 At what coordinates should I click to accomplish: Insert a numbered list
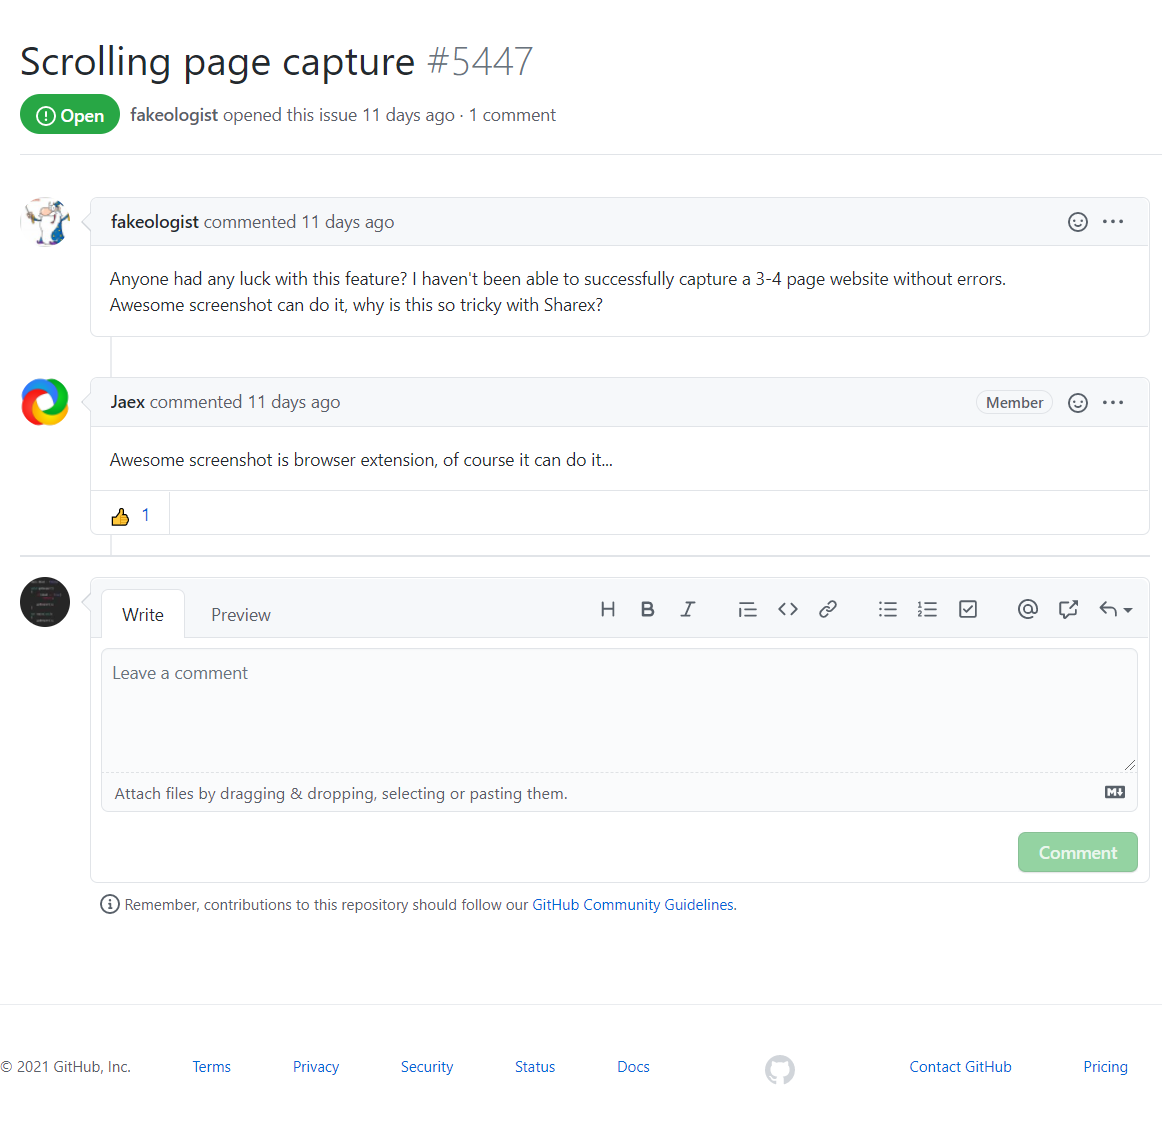927,609
